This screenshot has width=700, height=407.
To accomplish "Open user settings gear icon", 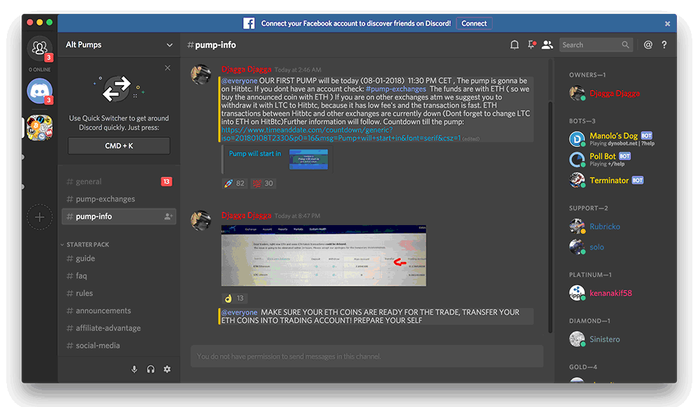I will click(x=167, y=369).
